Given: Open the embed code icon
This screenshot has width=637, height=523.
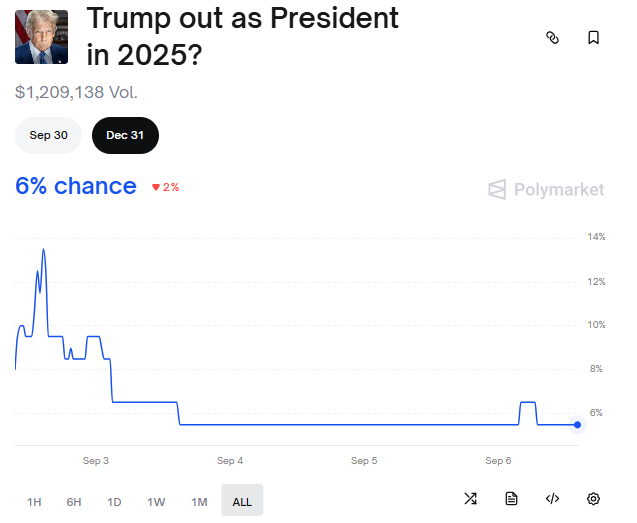Looking at the screenshot, I should [552, 499].
